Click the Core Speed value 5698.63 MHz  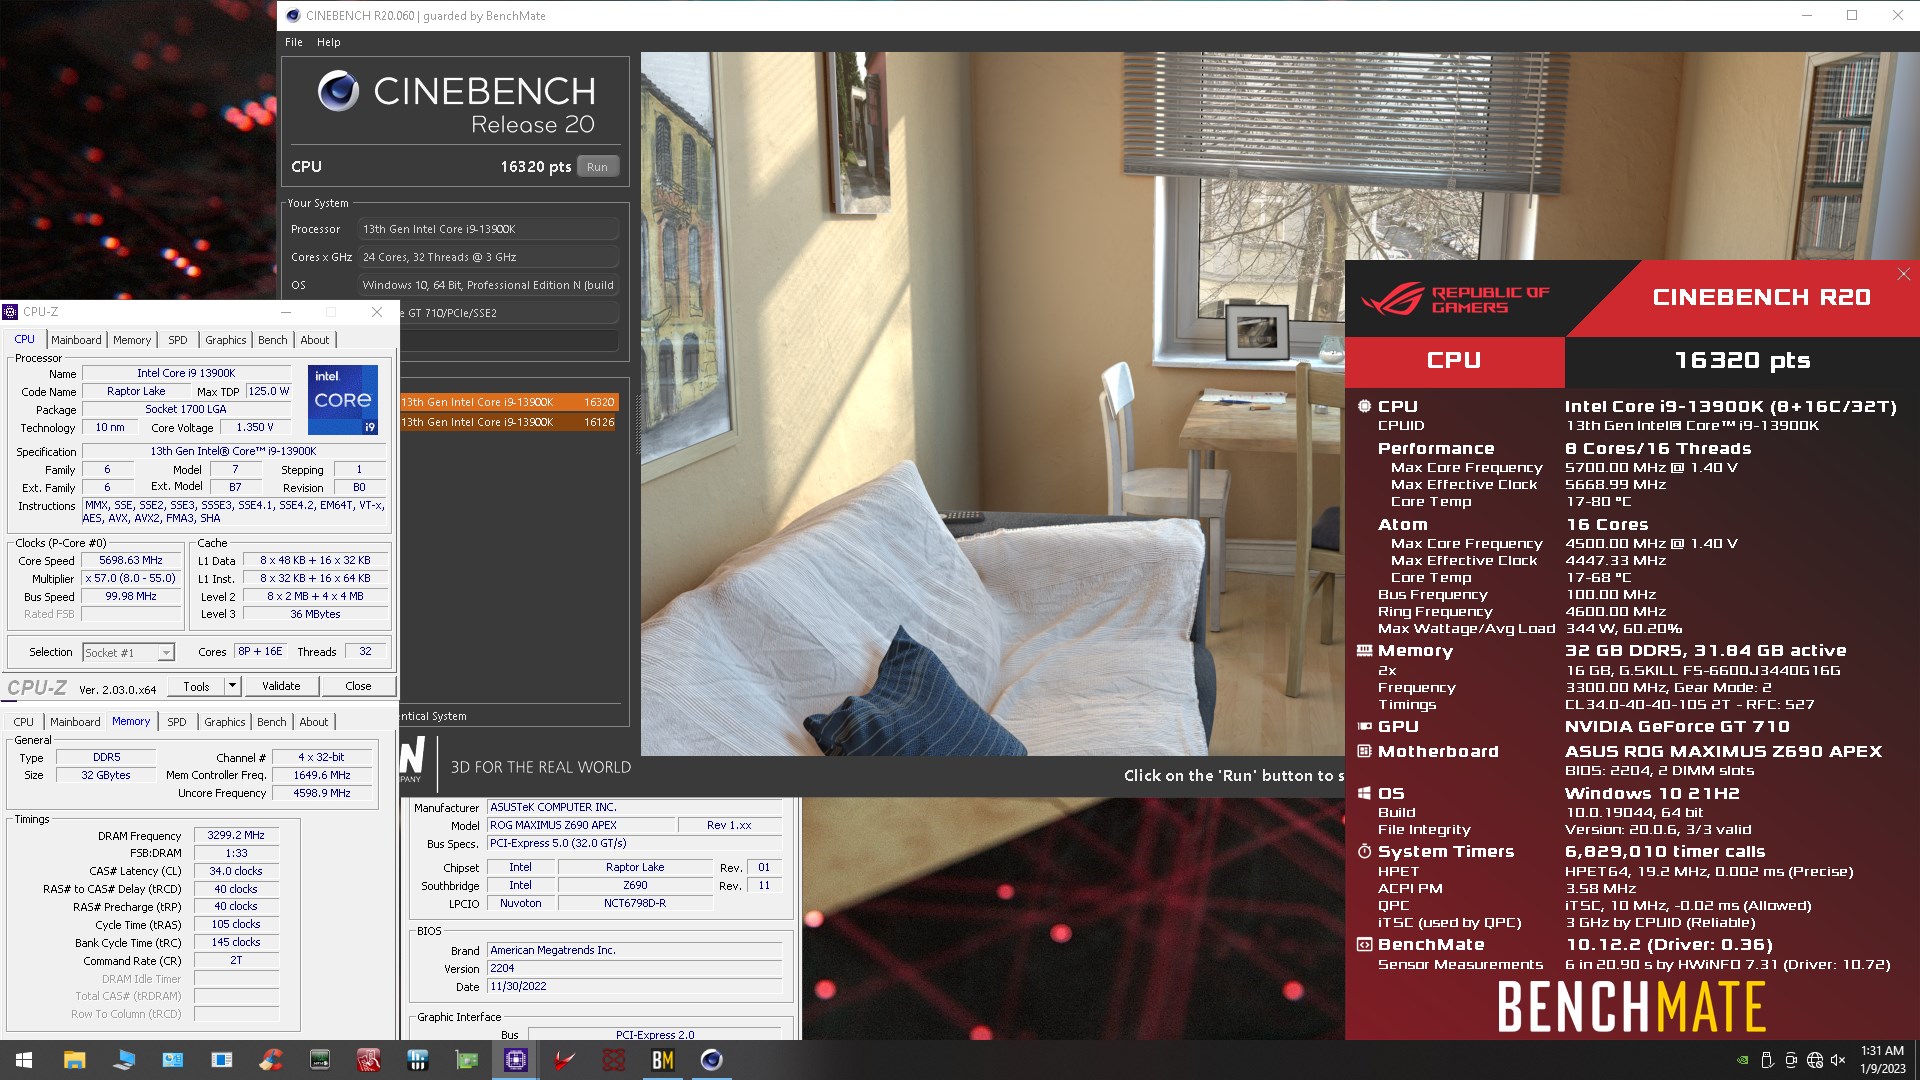[x=131, y=561]
